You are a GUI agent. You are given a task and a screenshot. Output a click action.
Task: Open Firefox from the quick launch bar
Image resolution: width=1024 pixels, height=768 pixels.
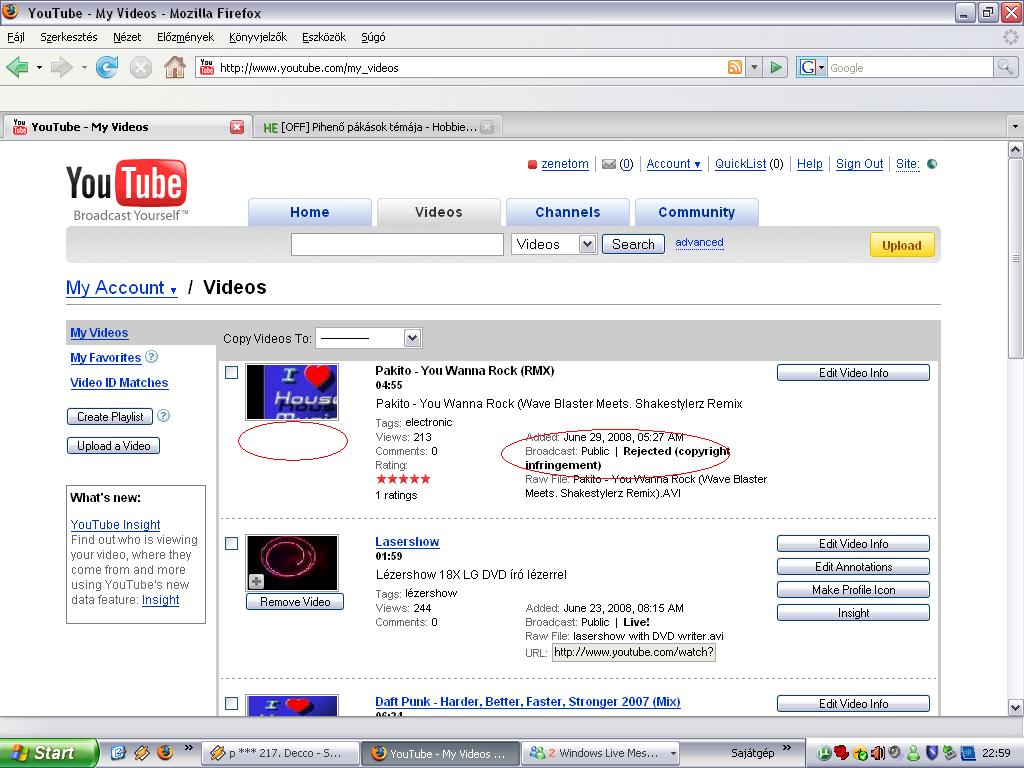point(165,752)
